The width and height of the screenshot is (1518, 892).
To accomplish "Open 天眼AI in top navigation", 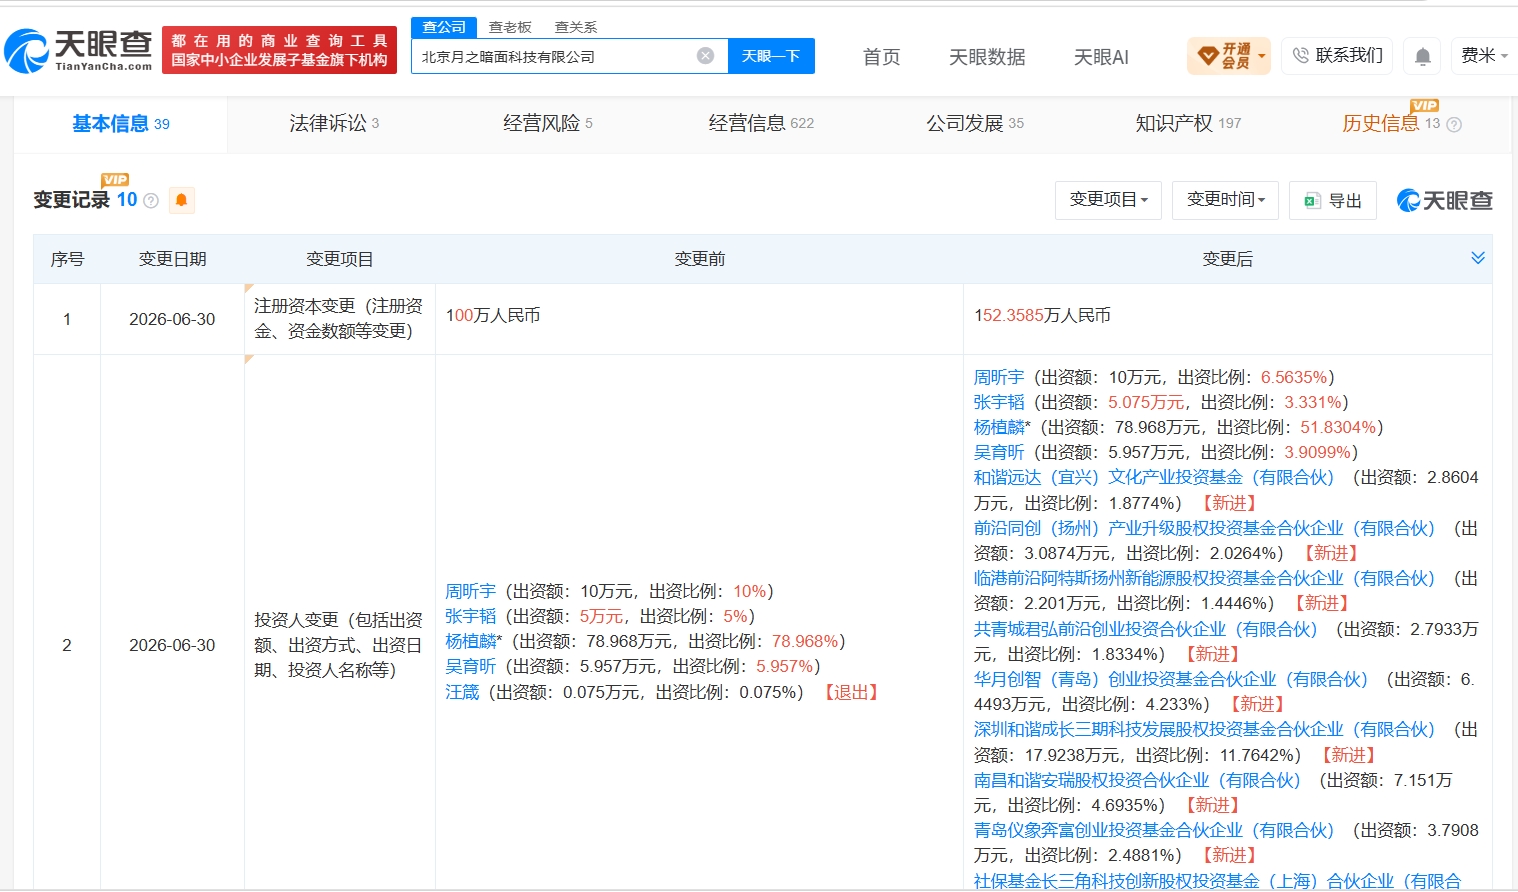I will [1101, 57].
